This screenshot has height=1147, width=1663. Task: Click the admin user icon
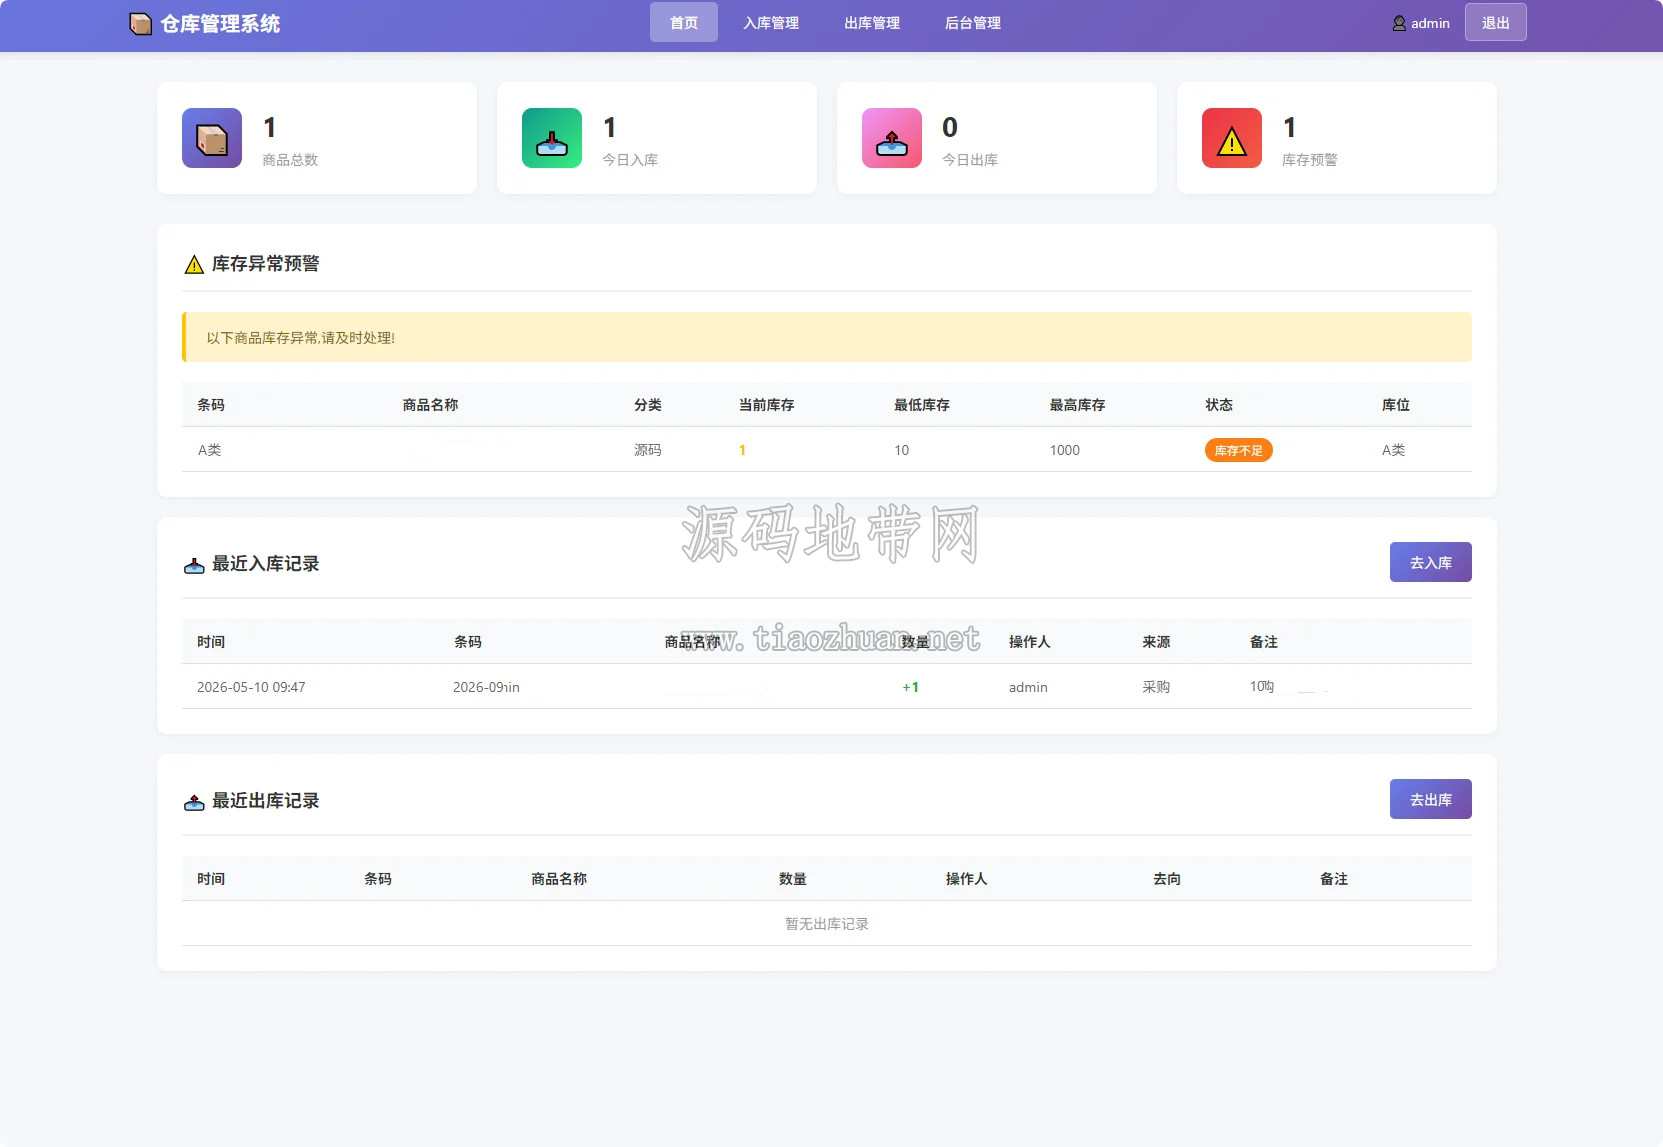pyautogui.click(x=1399, y=23)
